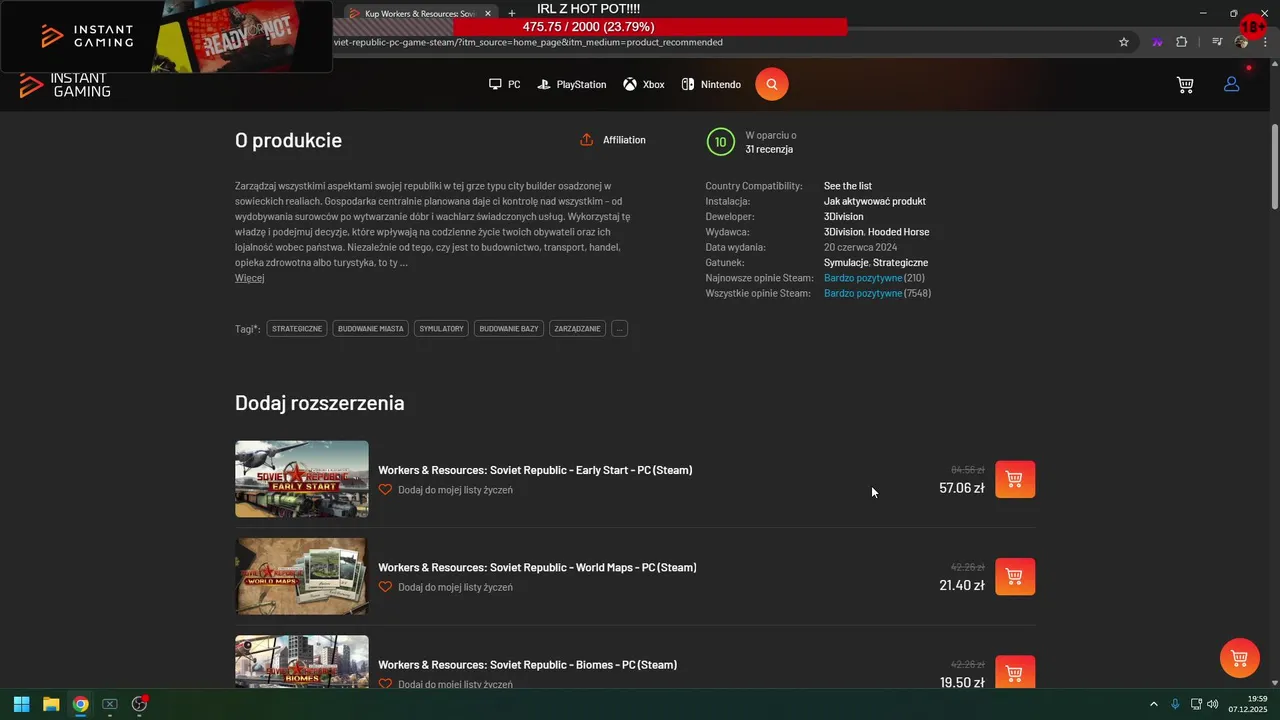Open Jak aktywować produkt link
1280x720 pixels.
[x=875, y=201]
